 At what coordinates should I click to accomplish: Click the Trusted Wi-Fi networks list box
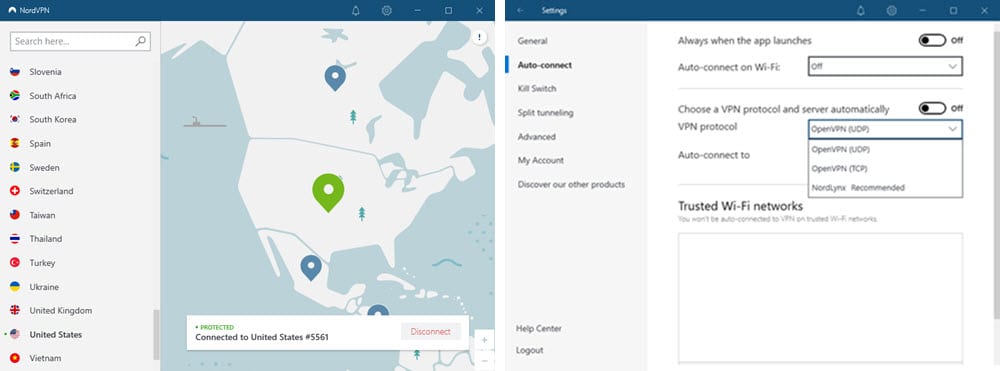[x=820, y=298]
